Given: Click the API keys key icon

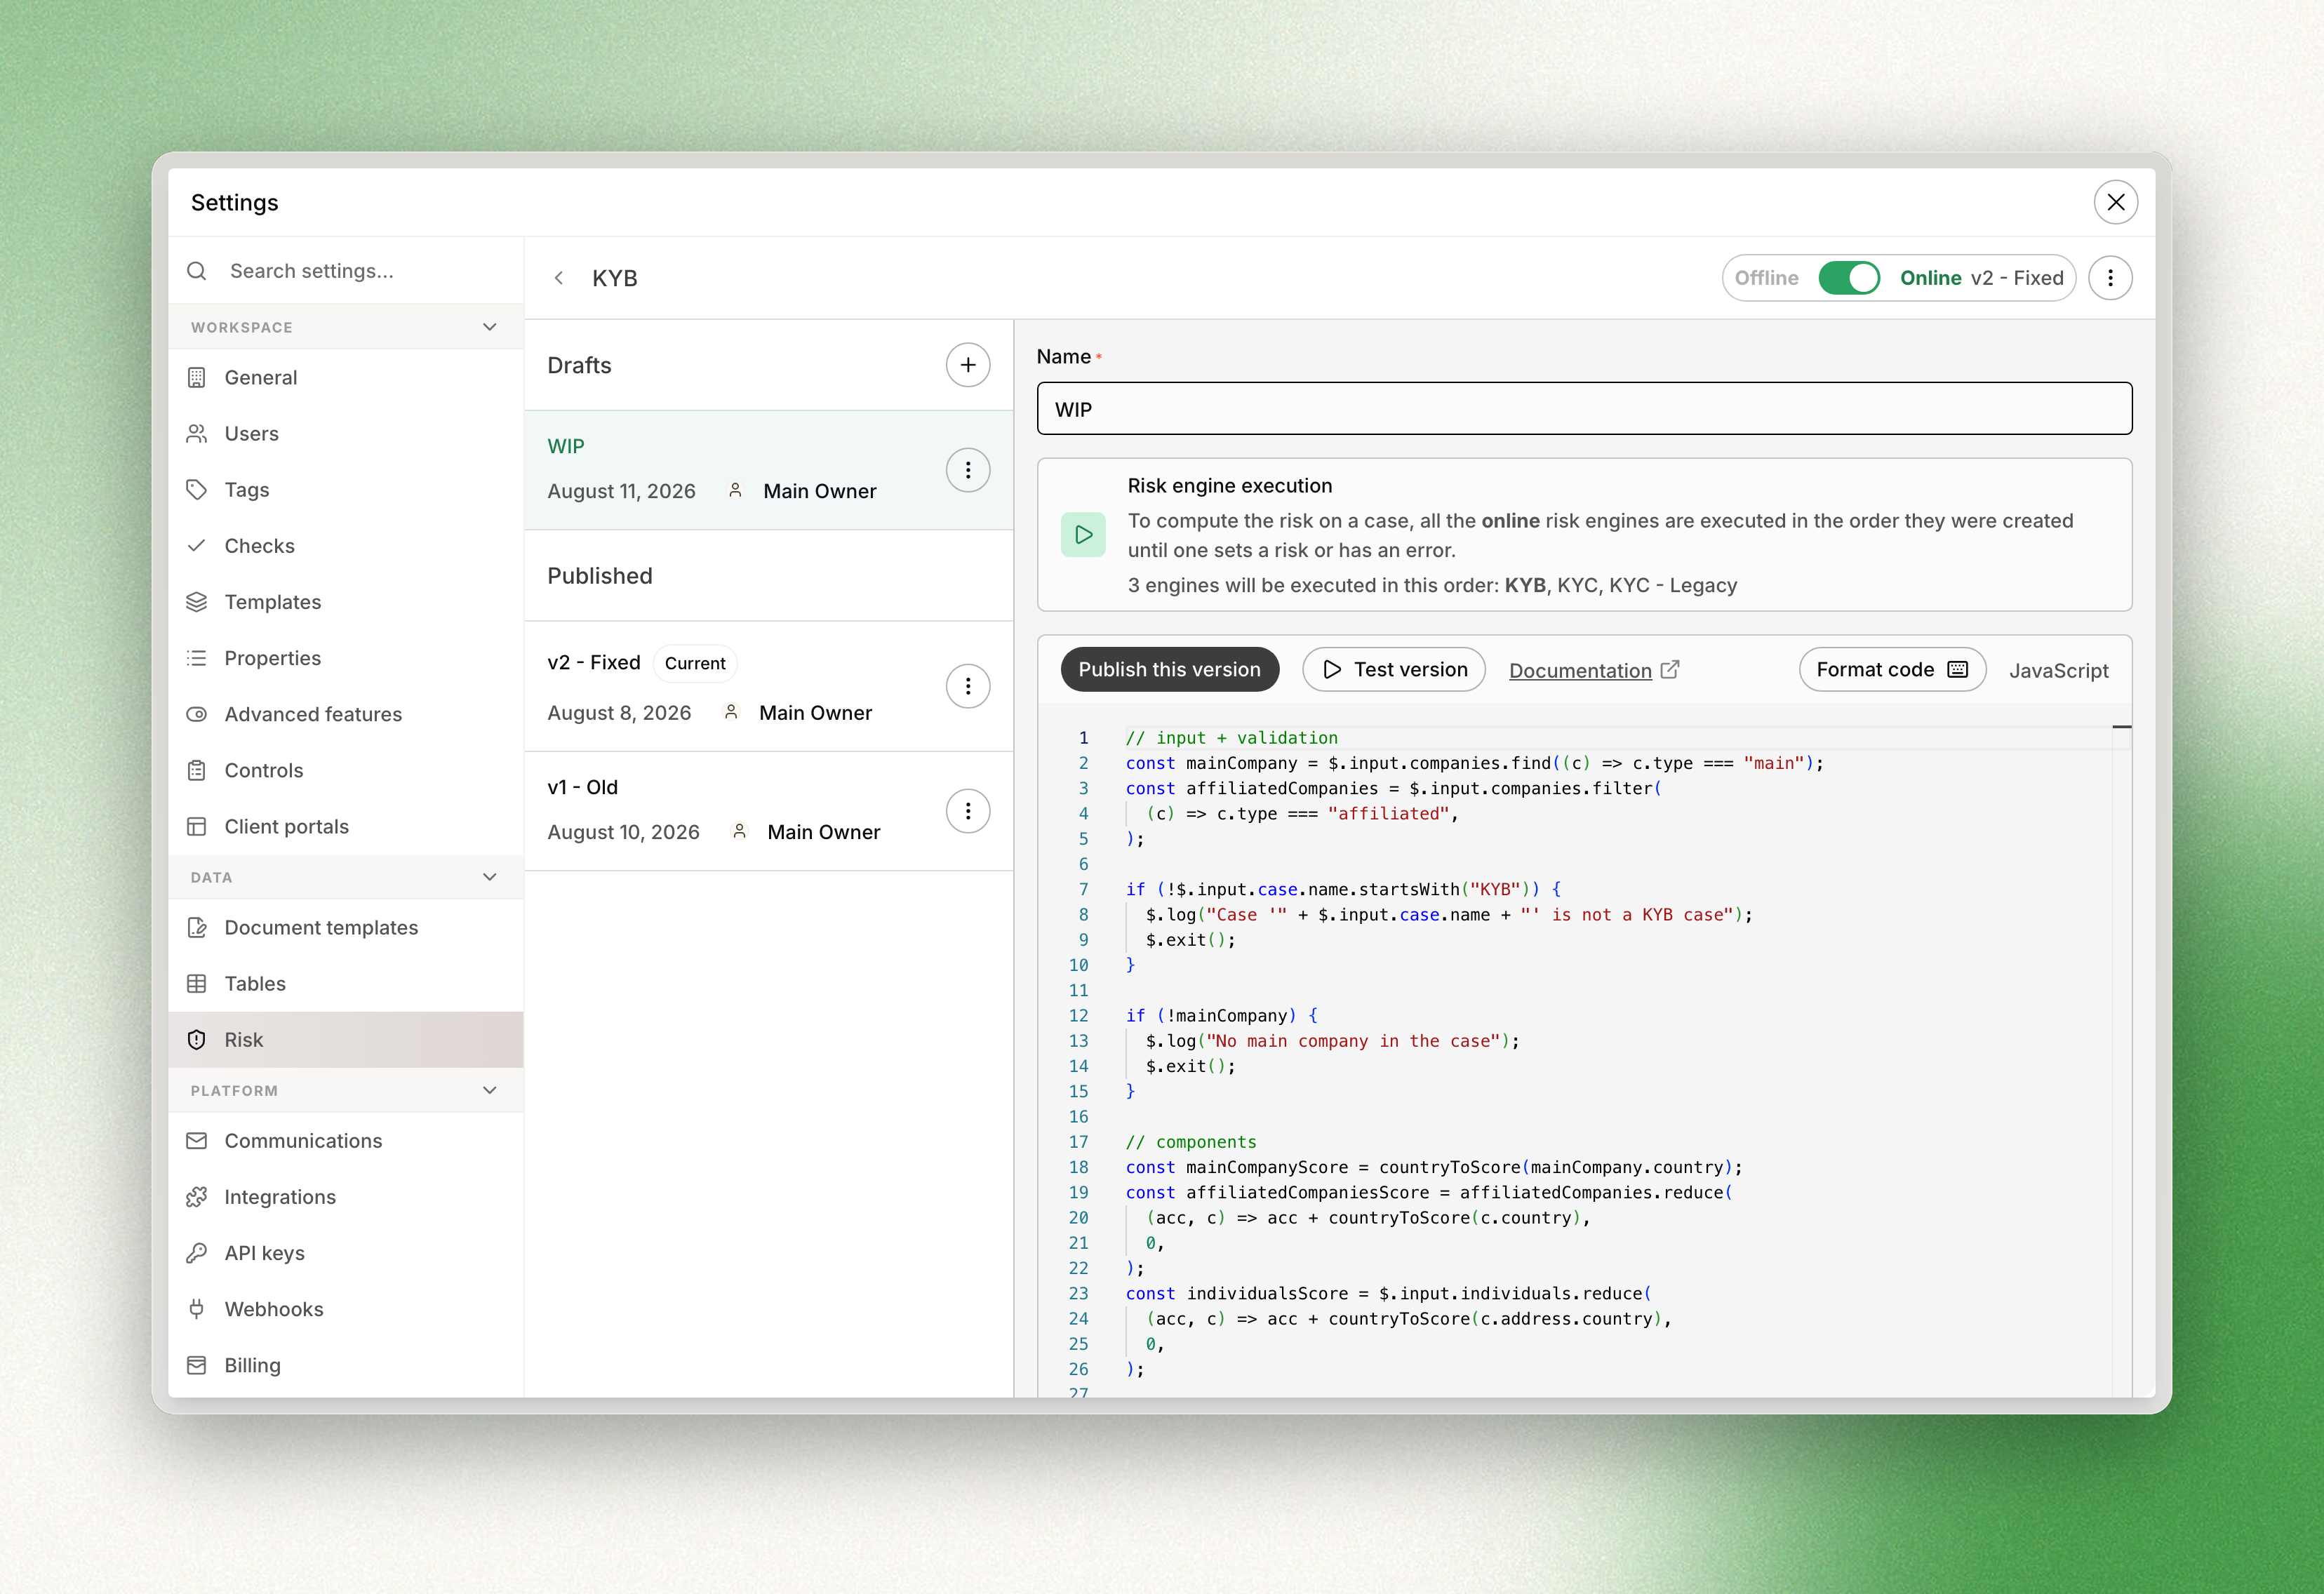Looking at the screenshot, I should 197,1252.
